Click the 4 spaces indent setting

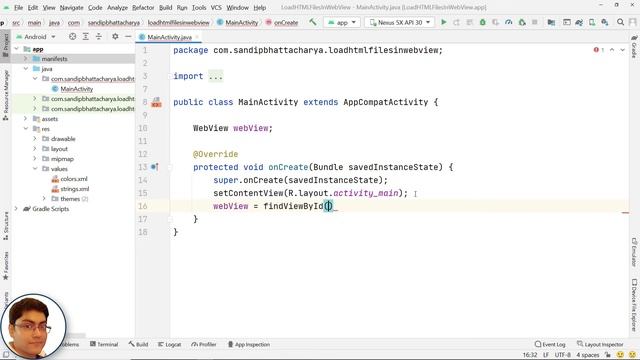tap(587, 355)
